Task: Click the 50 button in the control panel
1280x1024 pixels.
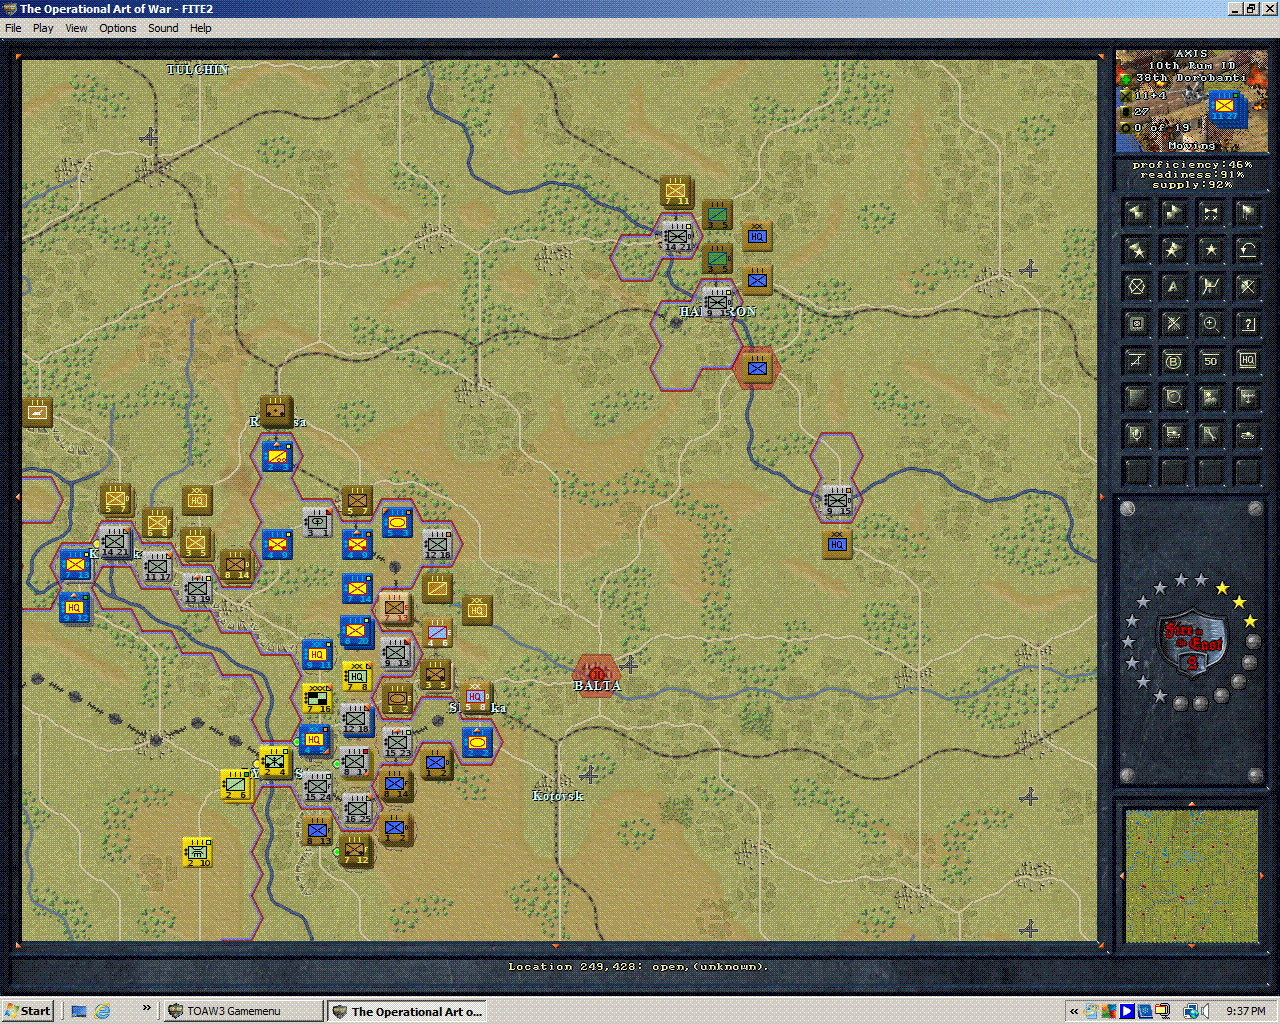Action: coord(1210,361)
